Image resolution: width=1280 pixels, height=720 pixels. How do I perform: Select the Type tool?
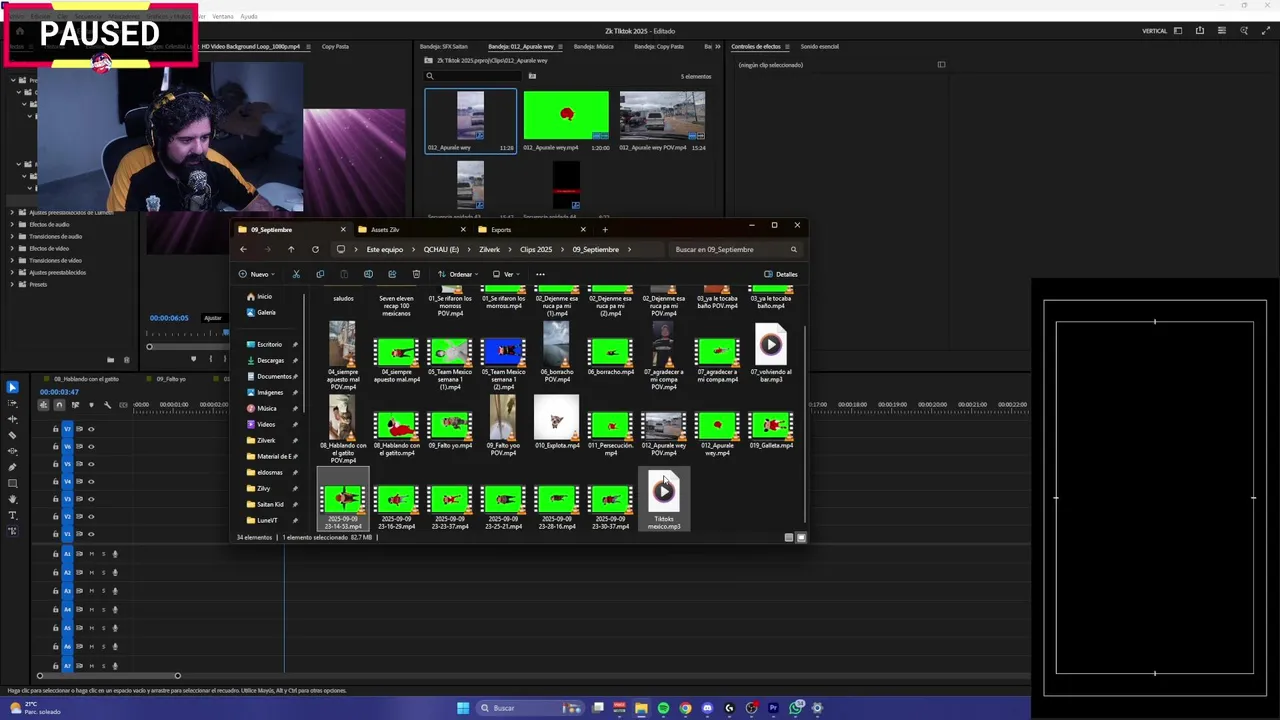pos(13,515)
